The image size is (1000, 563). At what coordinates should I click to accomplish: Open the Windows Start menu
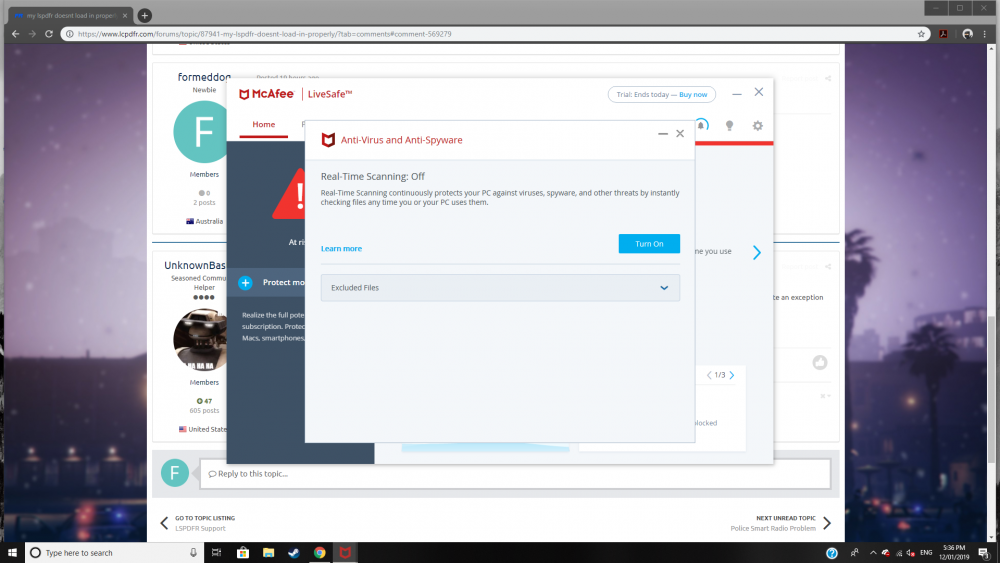[x=12, y=553]
